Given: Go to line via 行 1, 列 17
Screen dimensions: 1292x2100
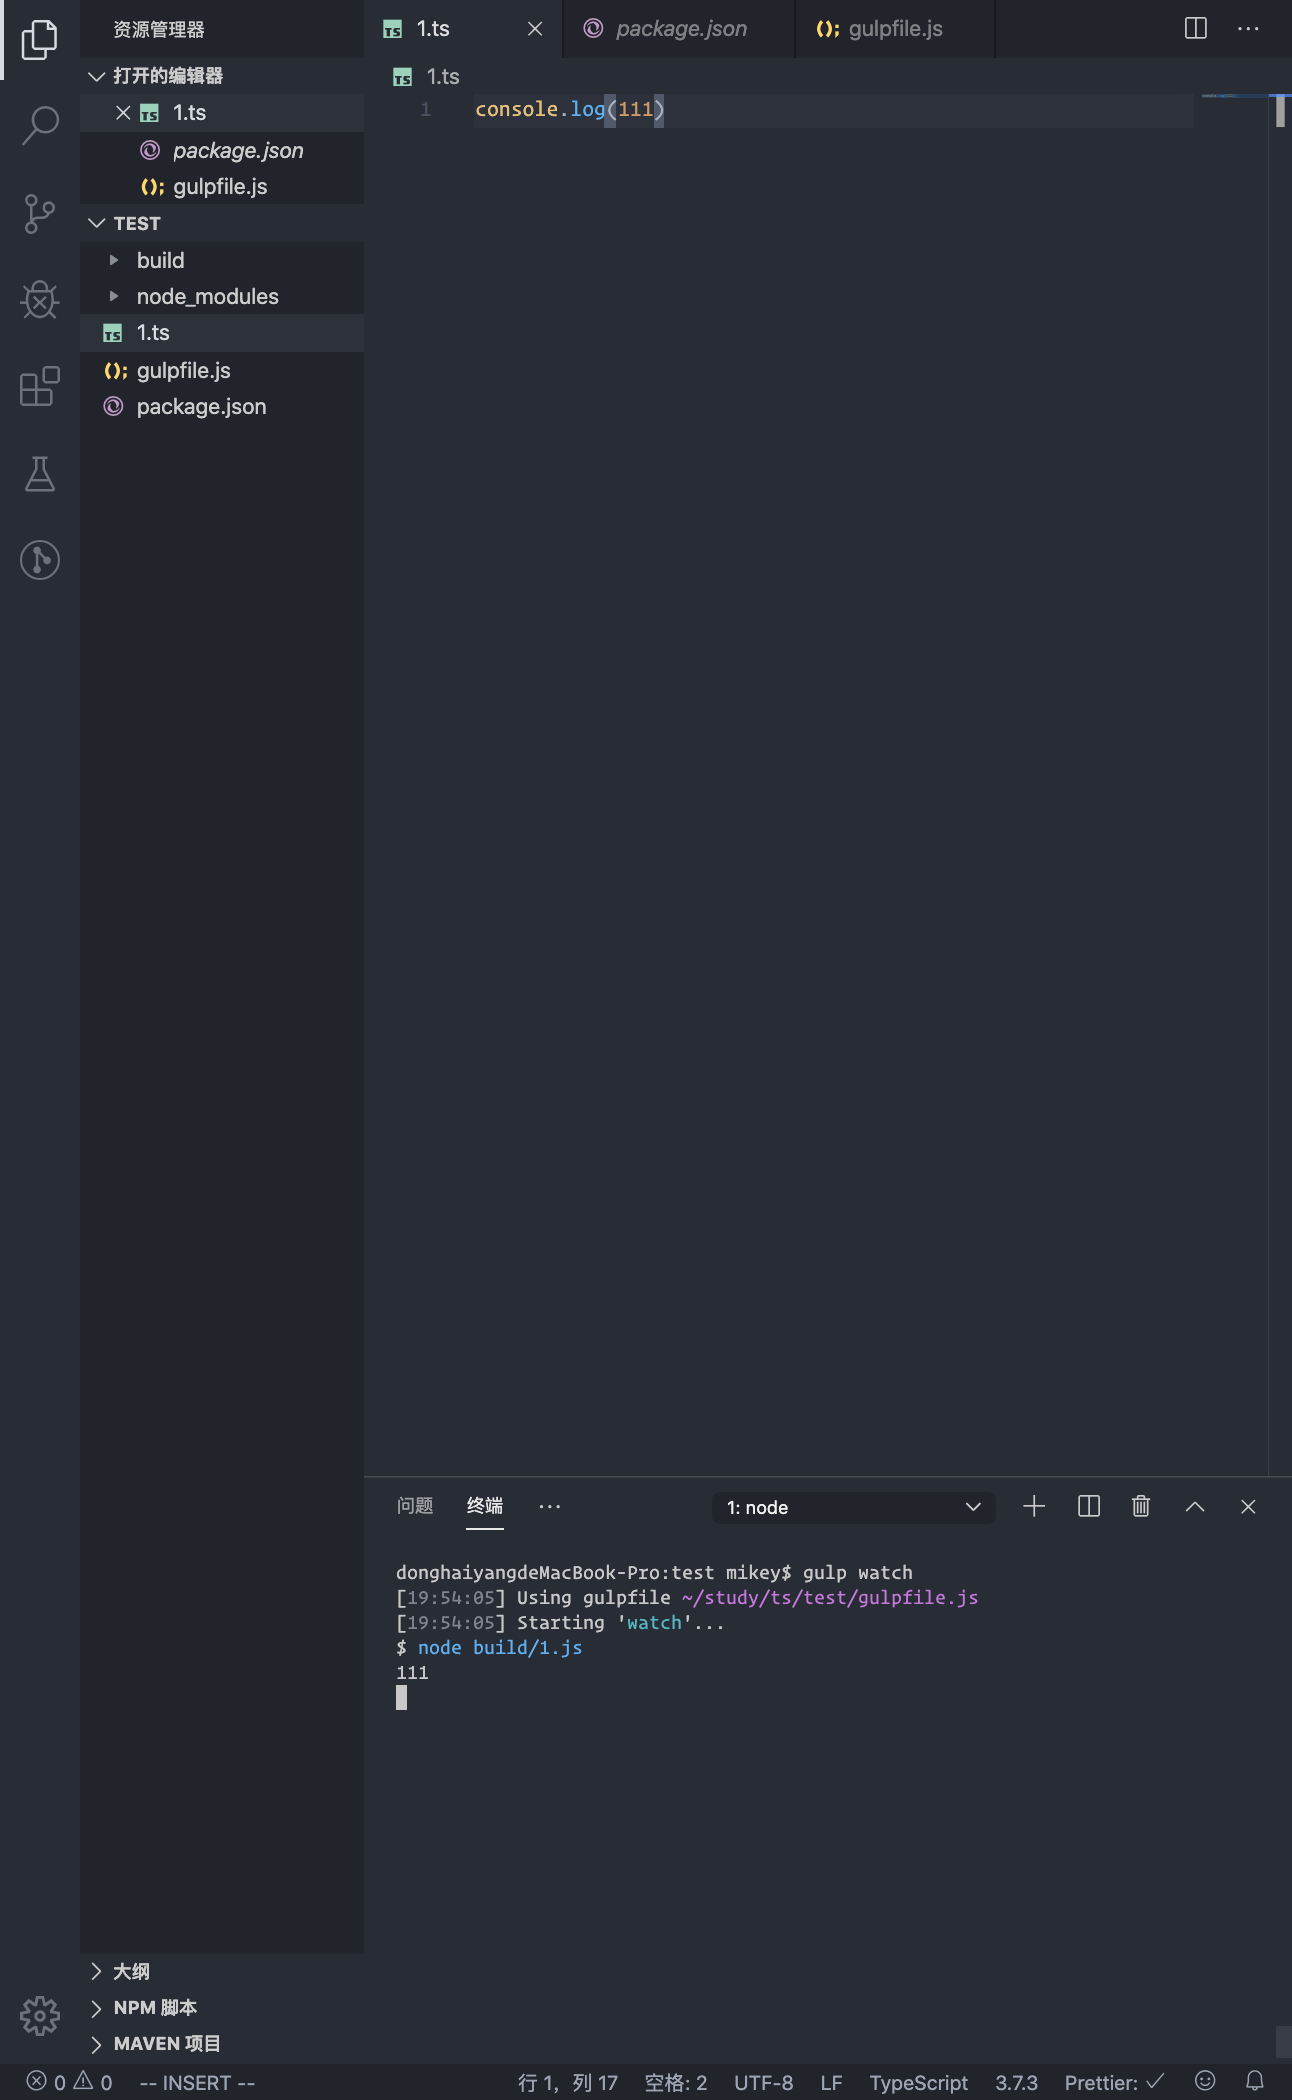Looking at the screenshot, I should point(568,2082).
